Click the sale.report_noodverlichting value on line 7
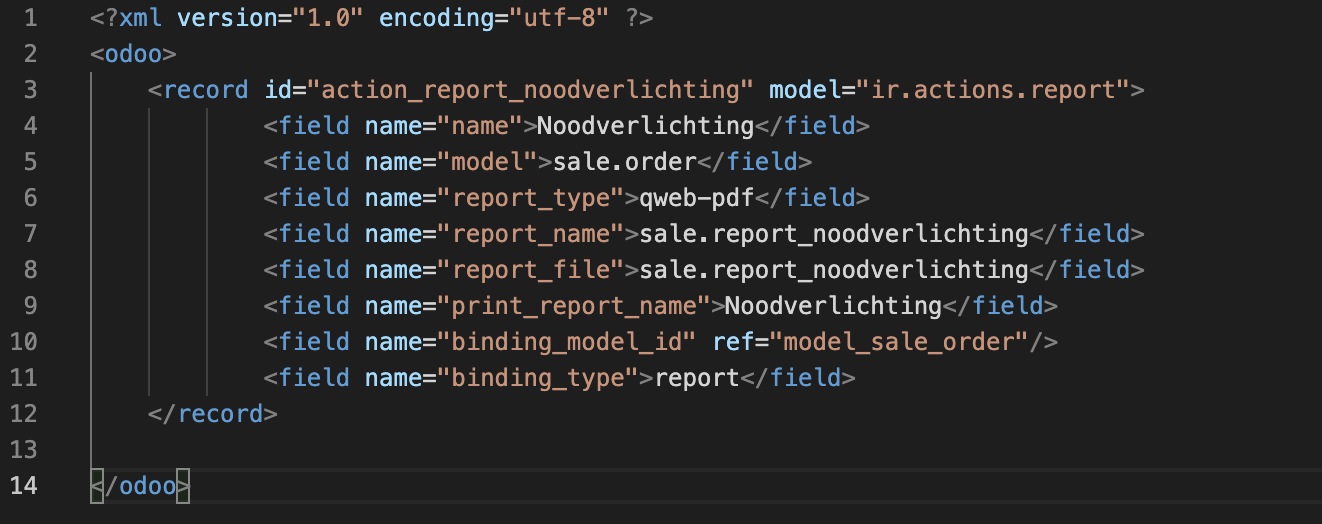Viewport: 1322px width, 524px height. (834, 233)
